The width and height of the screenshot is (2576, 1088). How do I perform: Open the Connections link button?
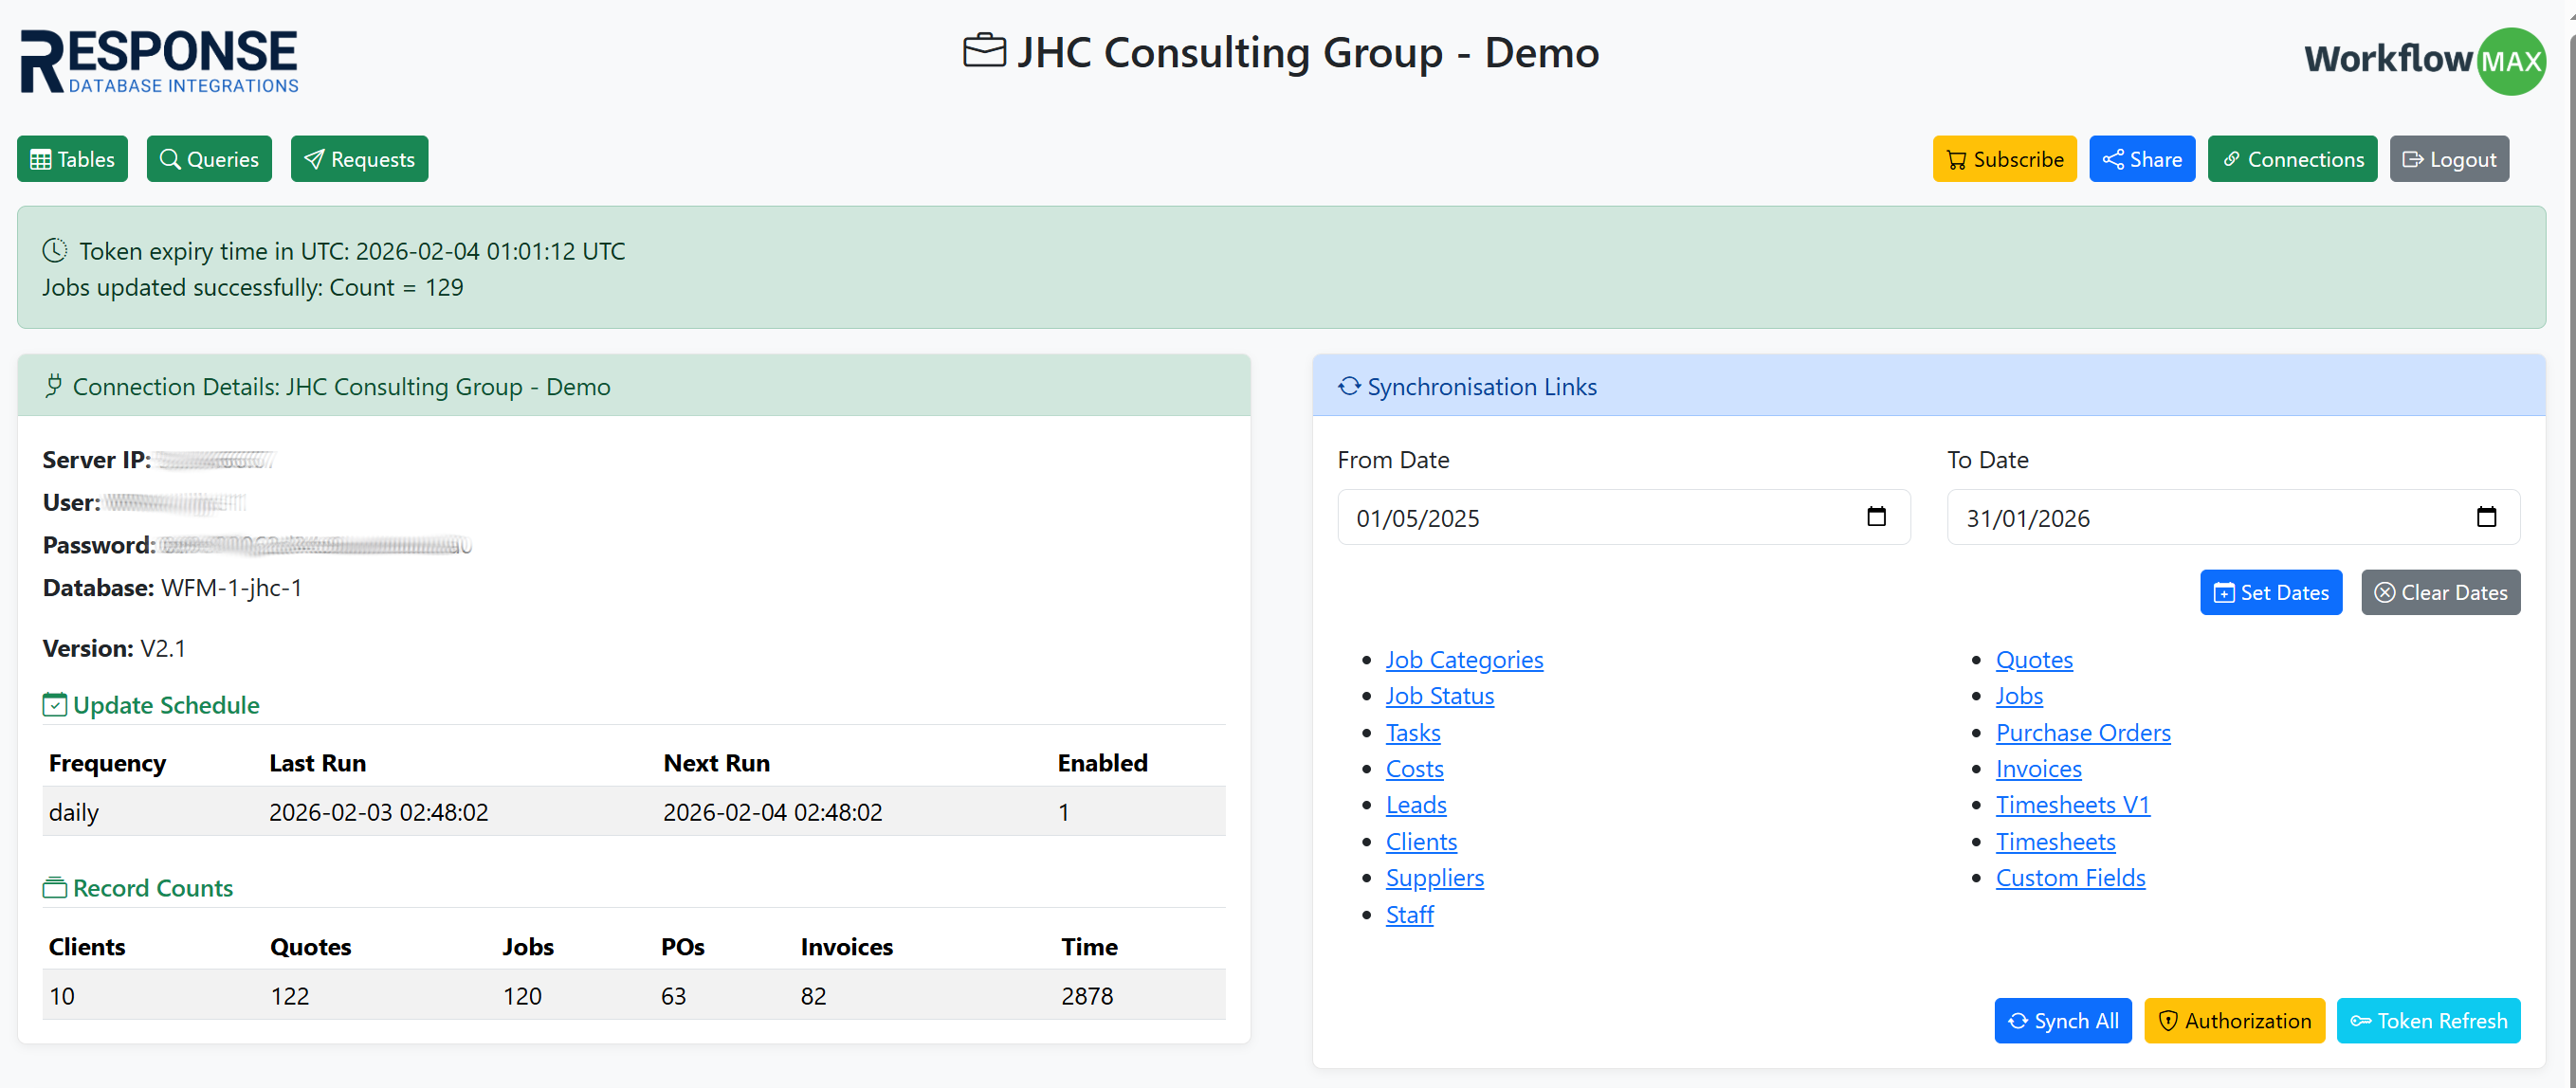click(2291, 159)
